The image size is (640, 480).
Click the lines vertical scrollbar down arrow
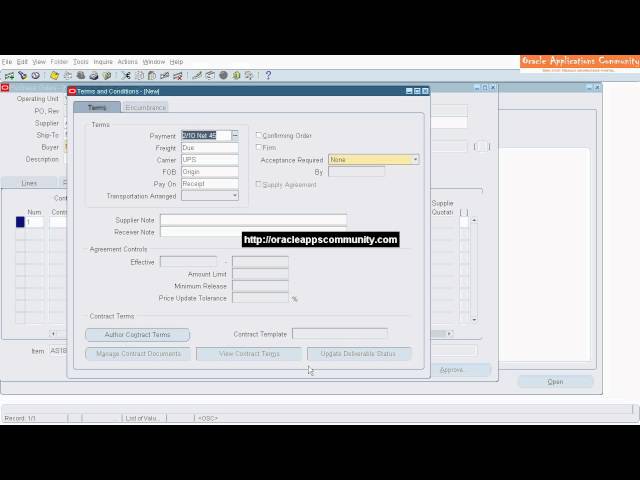pyautogui.click(x=474, y=320)
